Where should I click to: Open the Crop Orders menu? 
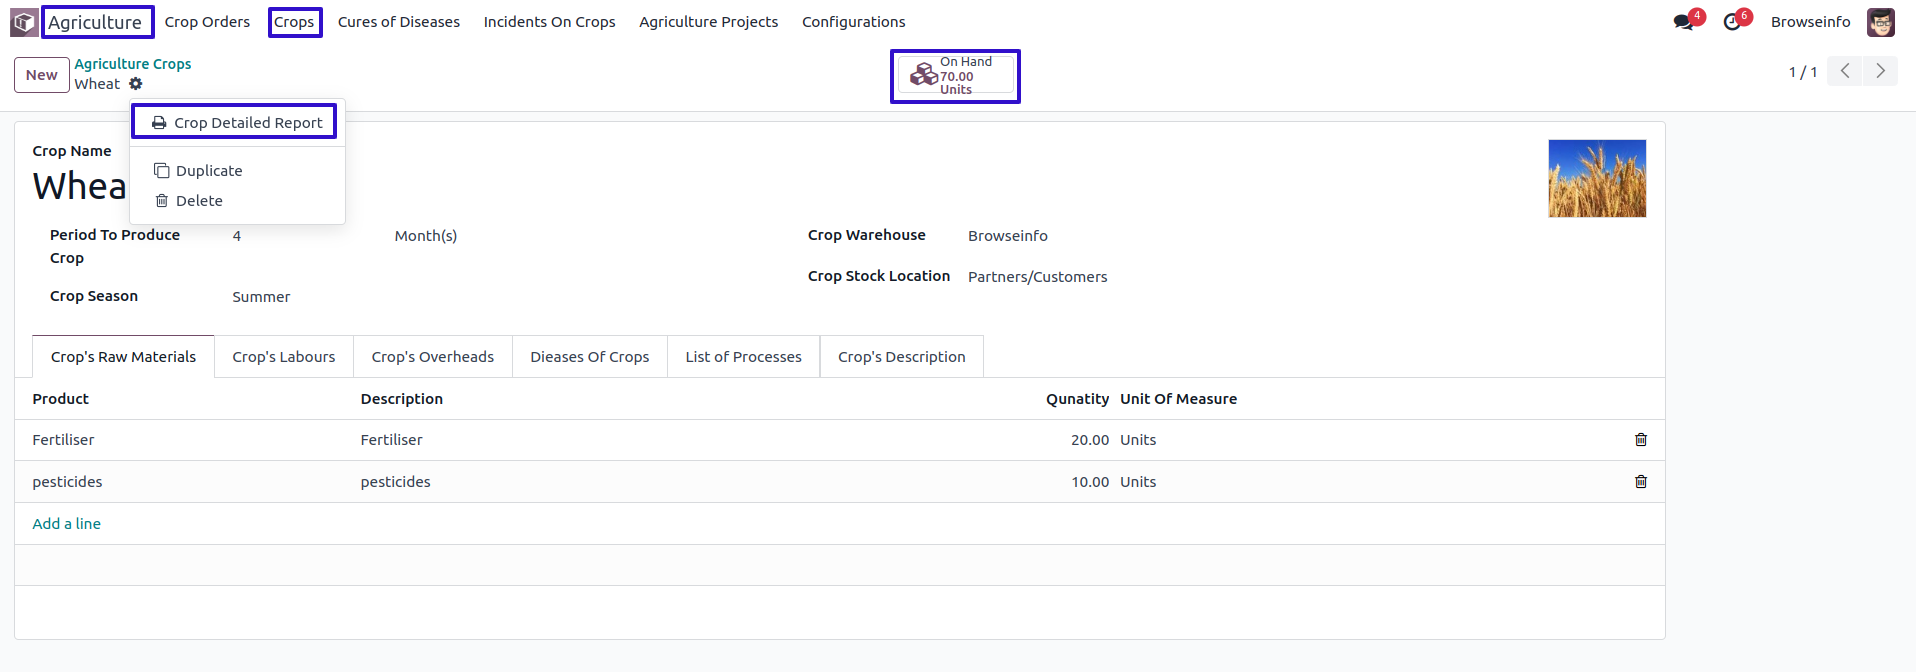(x=207, y=22)
